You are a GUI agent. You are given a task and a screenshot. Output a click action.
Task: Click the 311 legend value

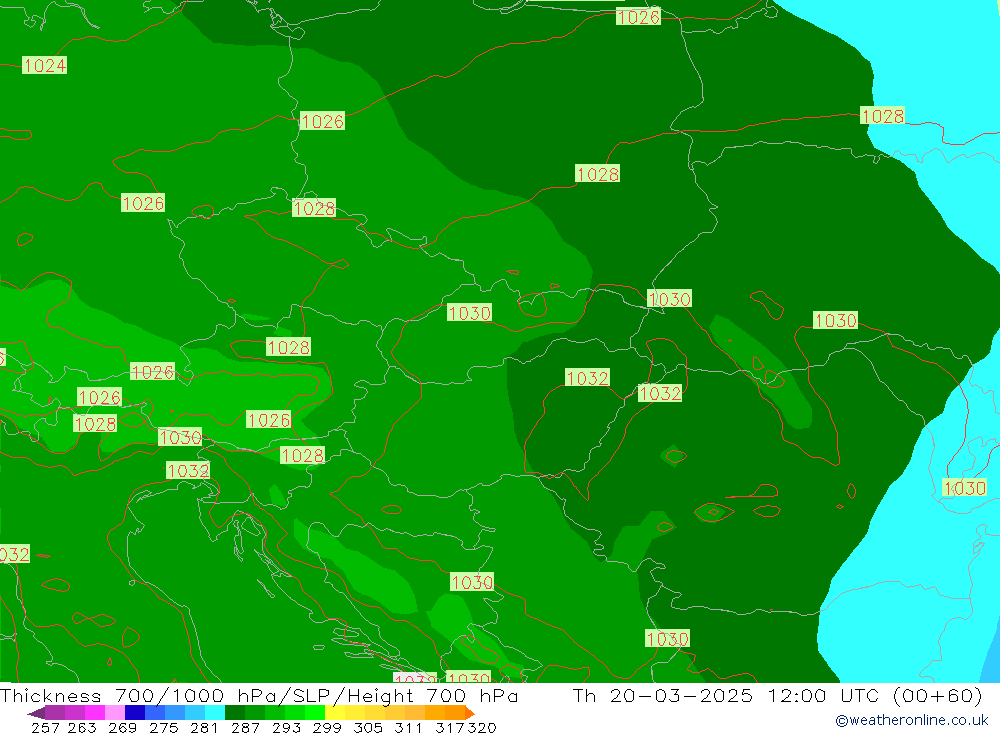click(x=408, y=727)
